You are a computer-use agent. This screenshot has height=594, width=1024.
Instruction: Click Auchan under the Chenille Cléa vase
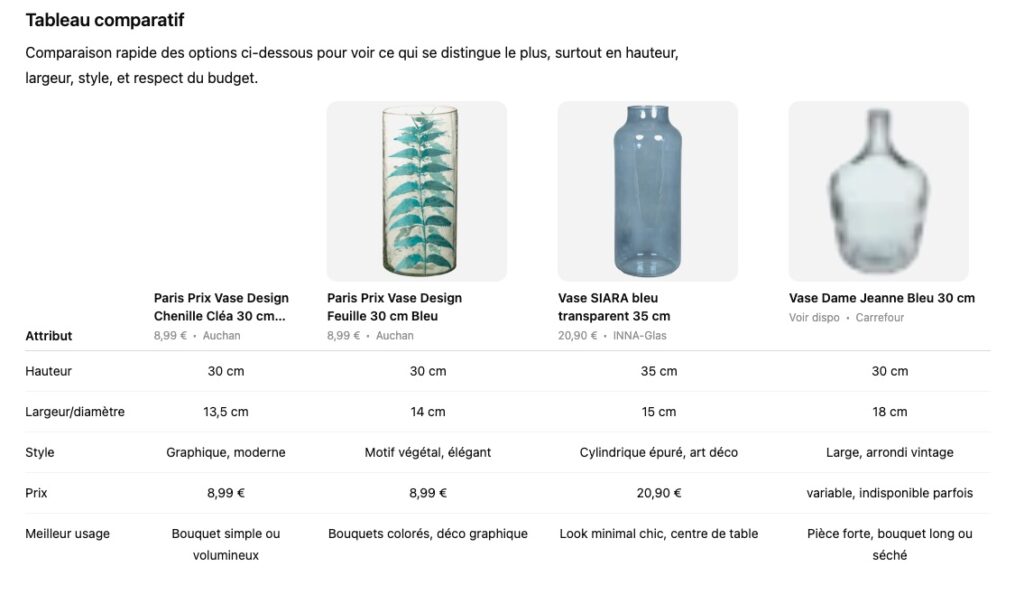[x=222, y=336]
